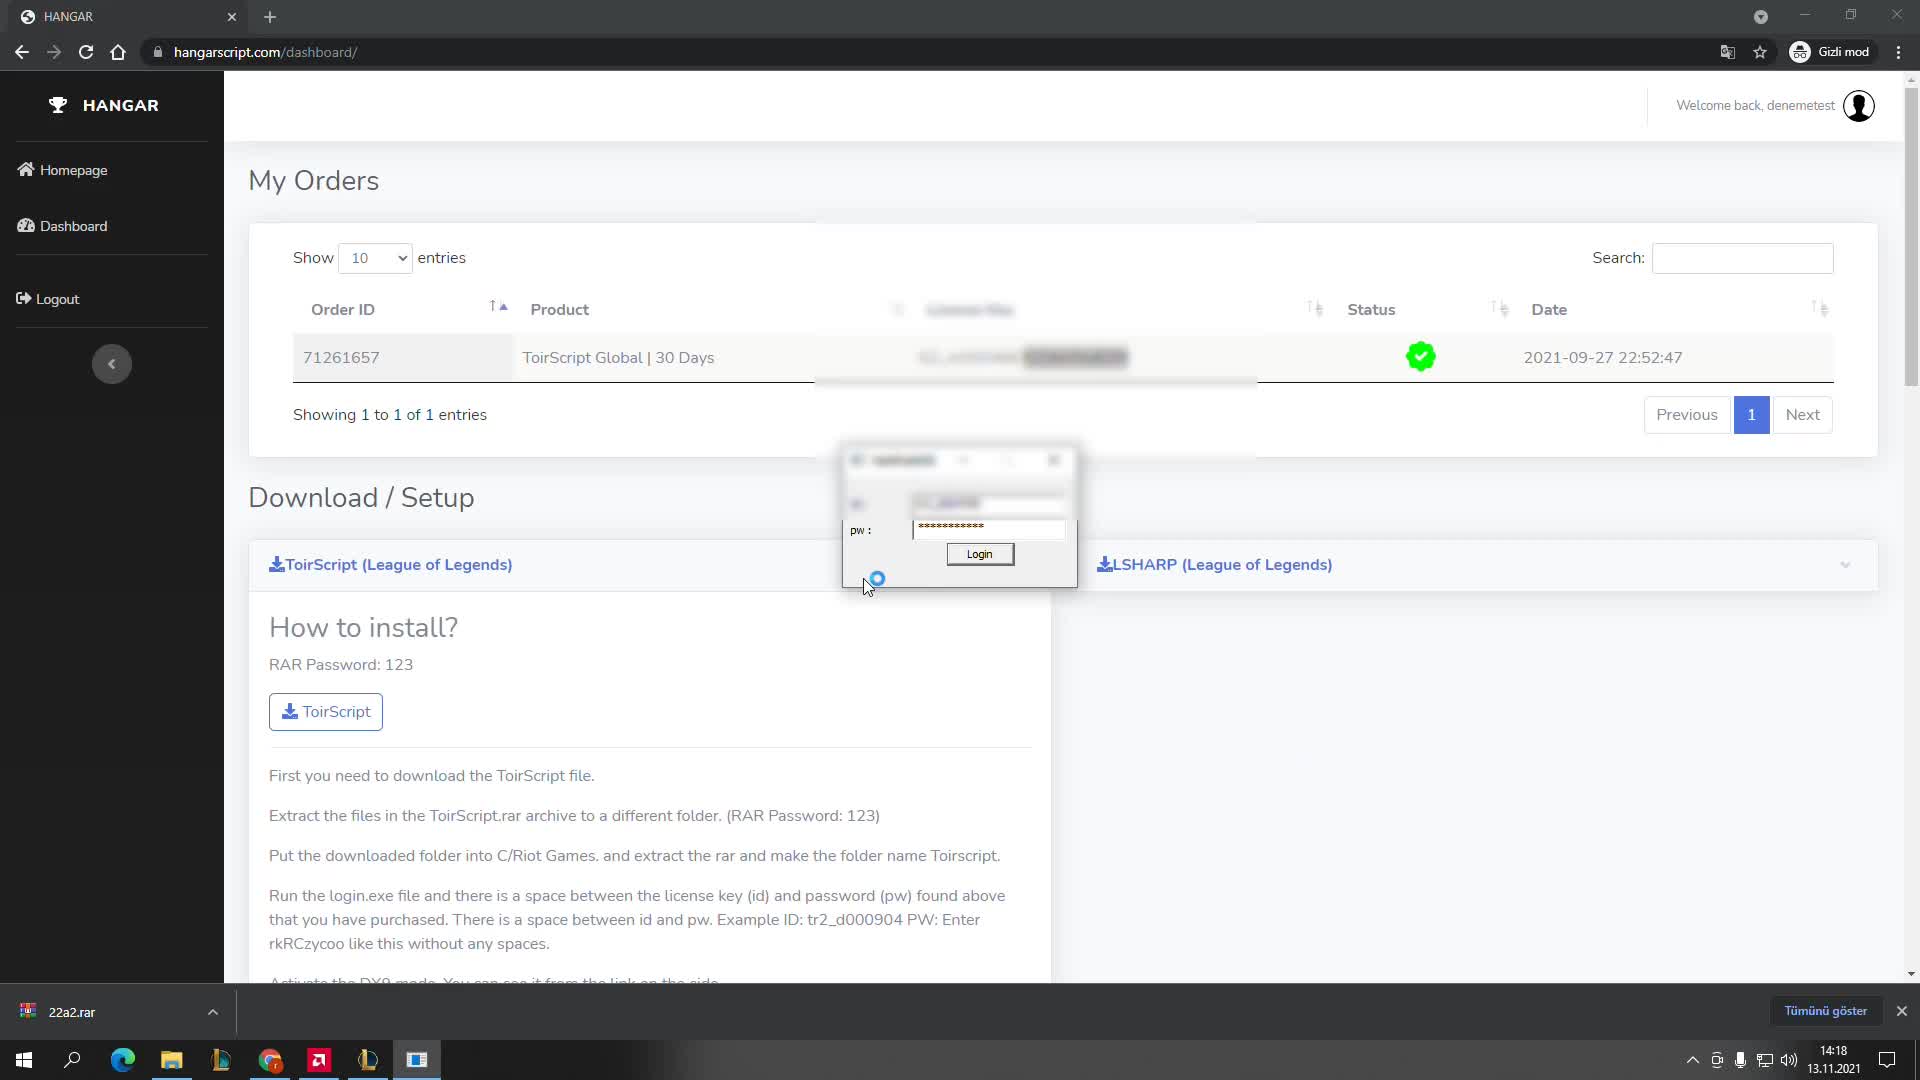Click the HANGAR trophy logo icon
This screenshot has height=1080, width=1920.
coord(58,105)
